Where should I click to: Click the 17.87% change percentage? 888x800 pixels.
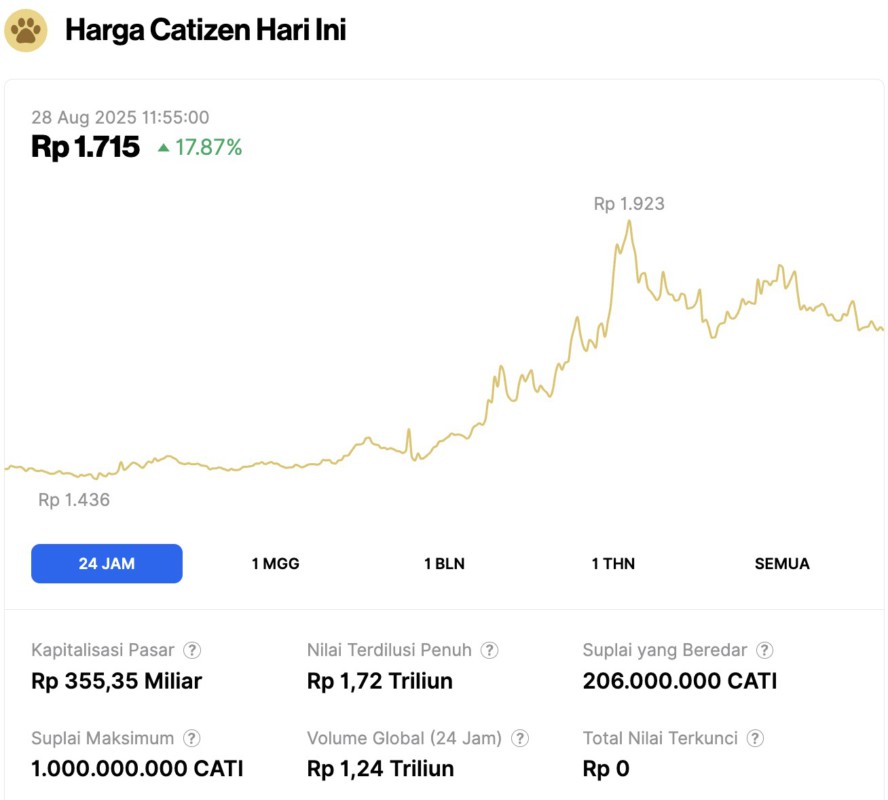(209, 148)
